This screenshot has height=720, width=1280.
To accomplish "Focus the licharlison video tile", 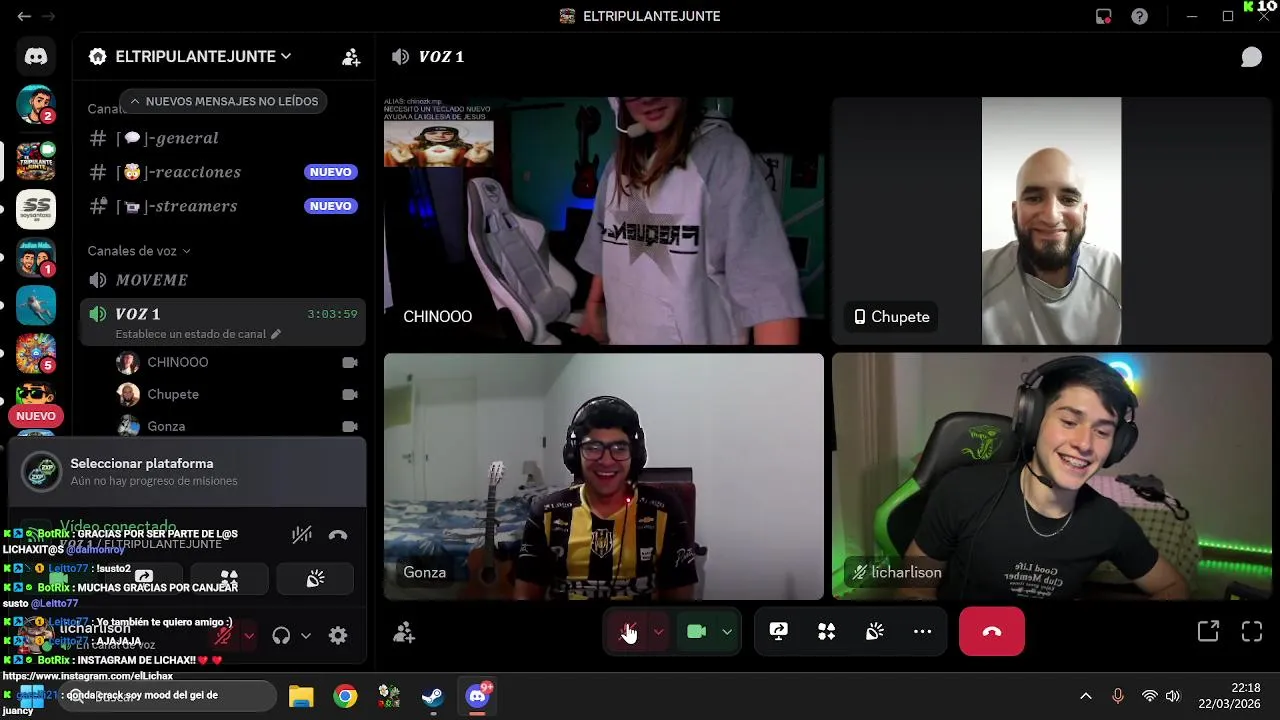I will coord(1052,476).
